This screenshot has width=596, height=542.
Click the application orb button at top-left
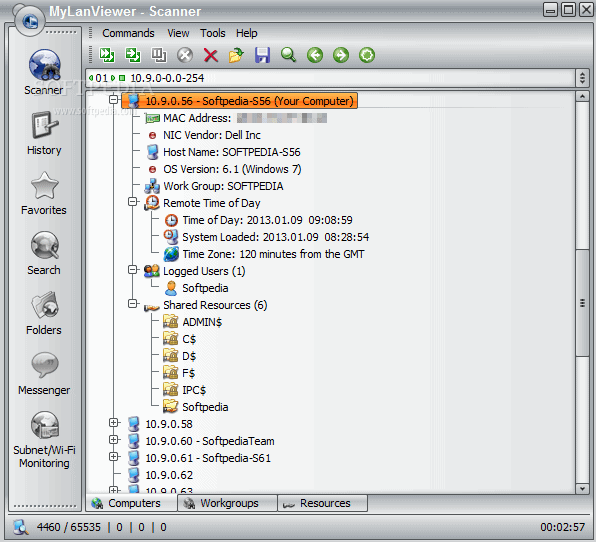pyautogui.click(x=30, y=21)
